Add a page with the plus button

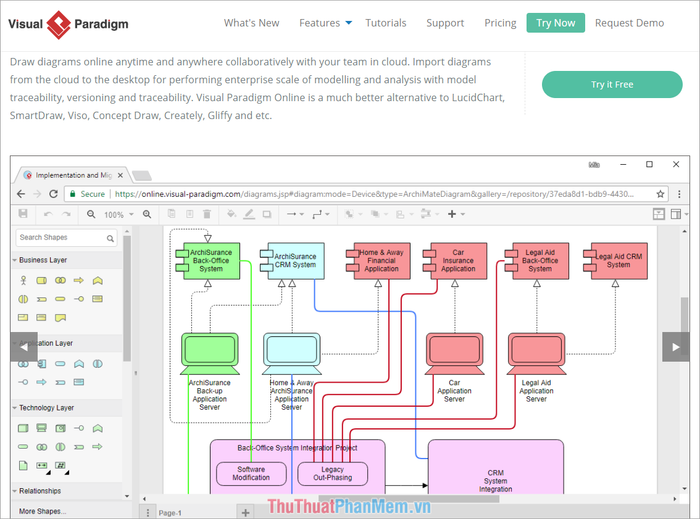click(x=246, y=513)
